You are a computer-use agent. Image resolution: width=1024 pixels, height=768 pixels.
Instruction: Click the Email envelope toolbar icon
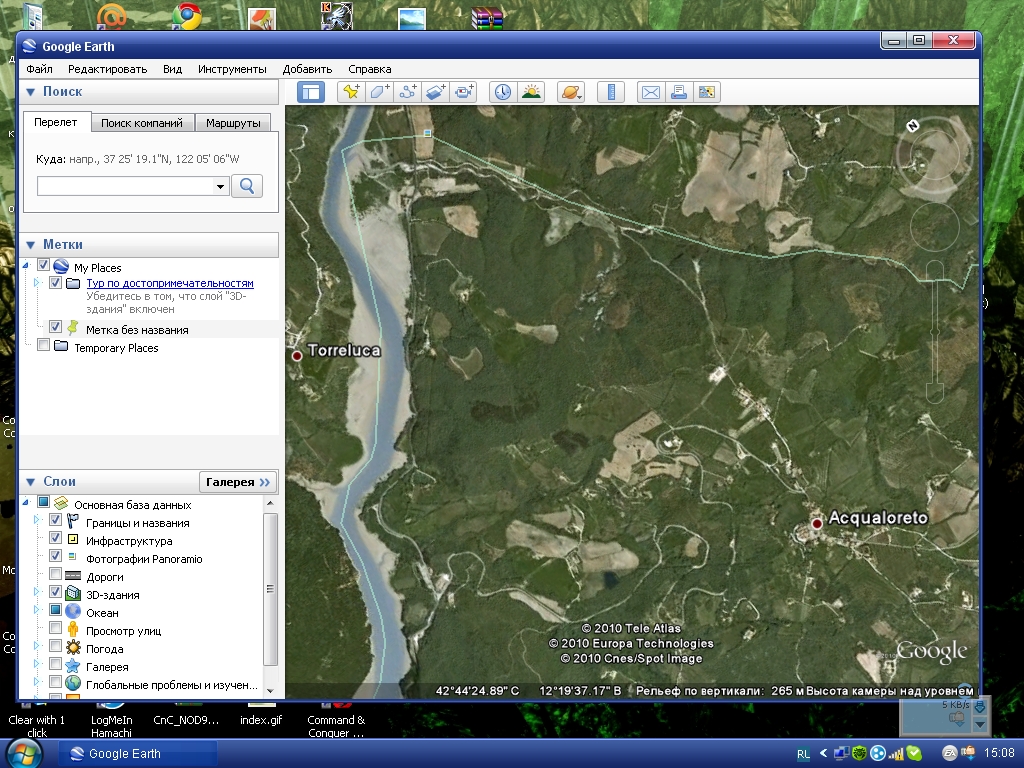pyautogui.click(x=650, y=92)
